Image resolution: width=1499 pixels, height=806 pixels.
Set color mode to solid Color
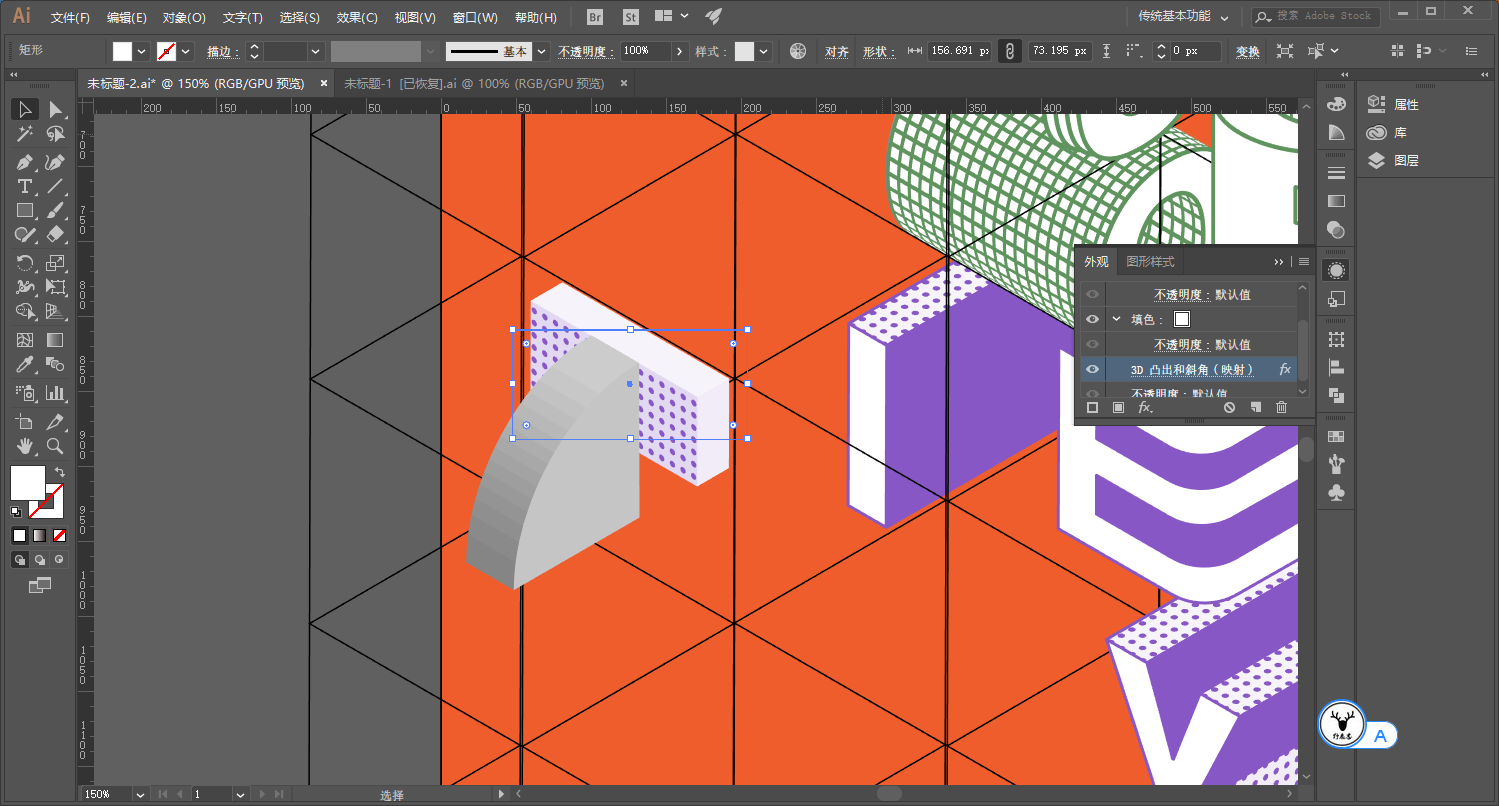[x=19, y=535]
